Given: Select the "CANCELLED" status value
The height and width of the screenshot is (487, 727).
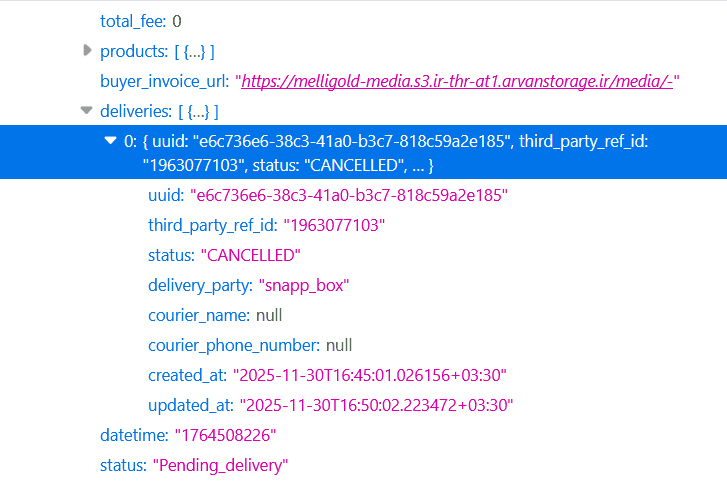Looking at the screenshot, I should [x=250, y=255].
